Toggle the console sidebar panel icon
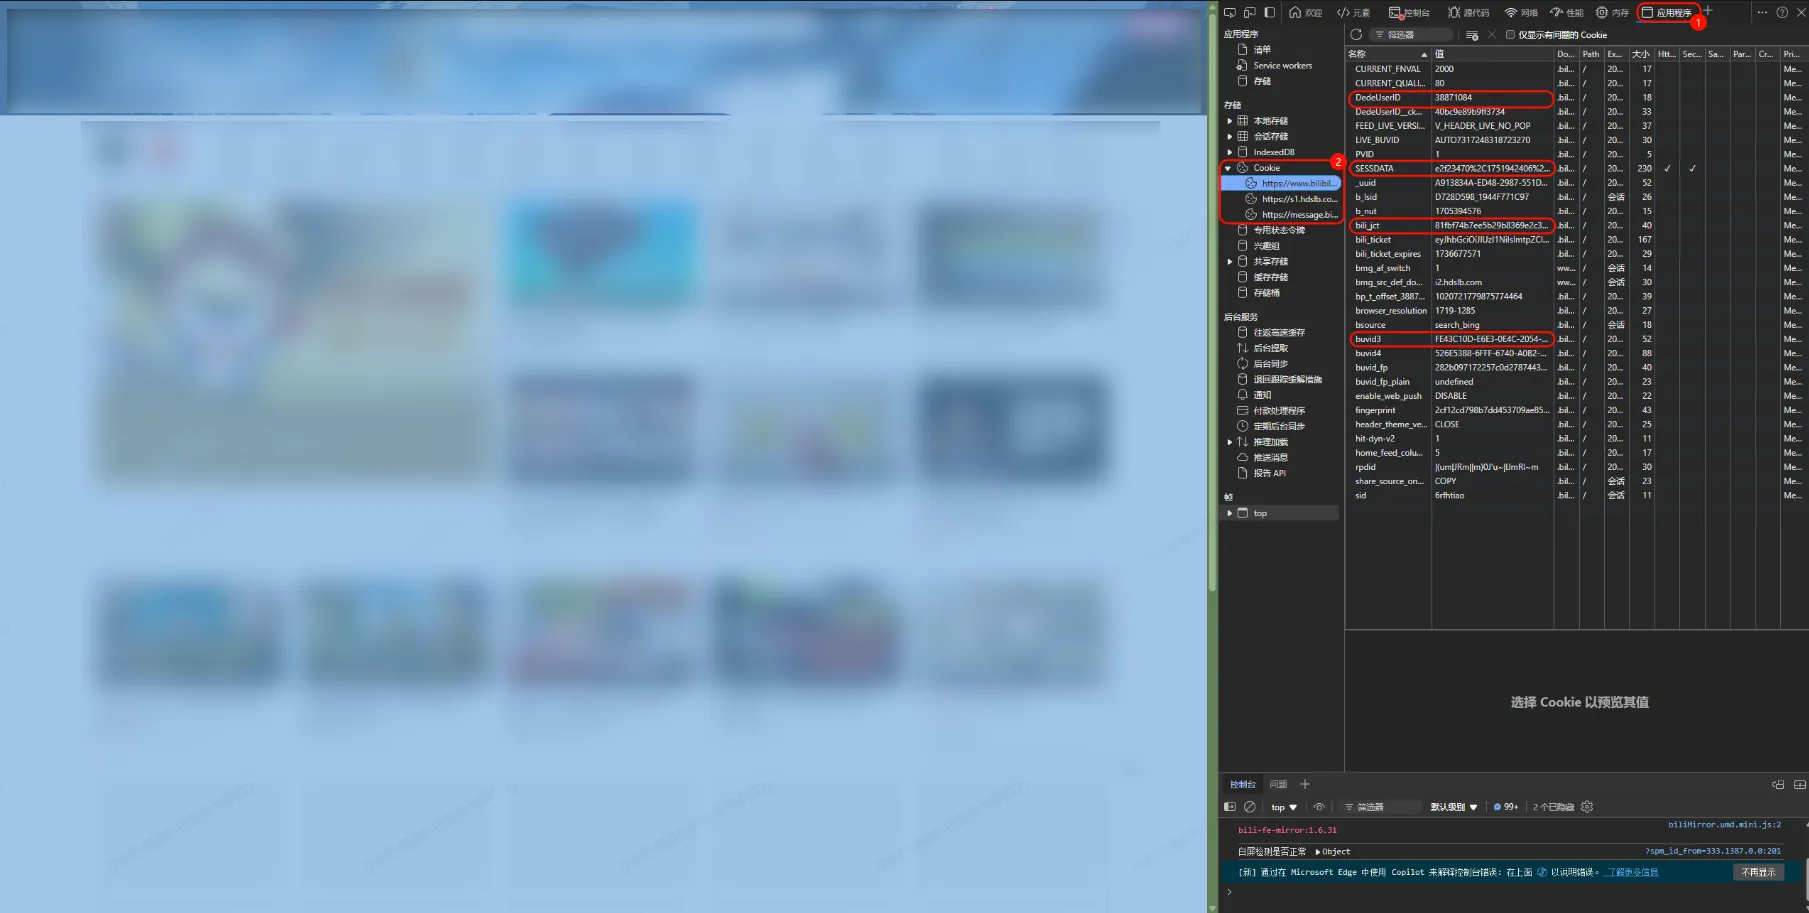 [x=1230, y=807]
